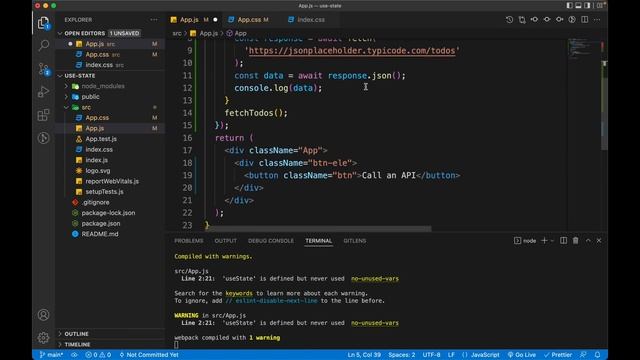Open the Accounts menu icon
640x360 pixels.
(x=43, y=315)
